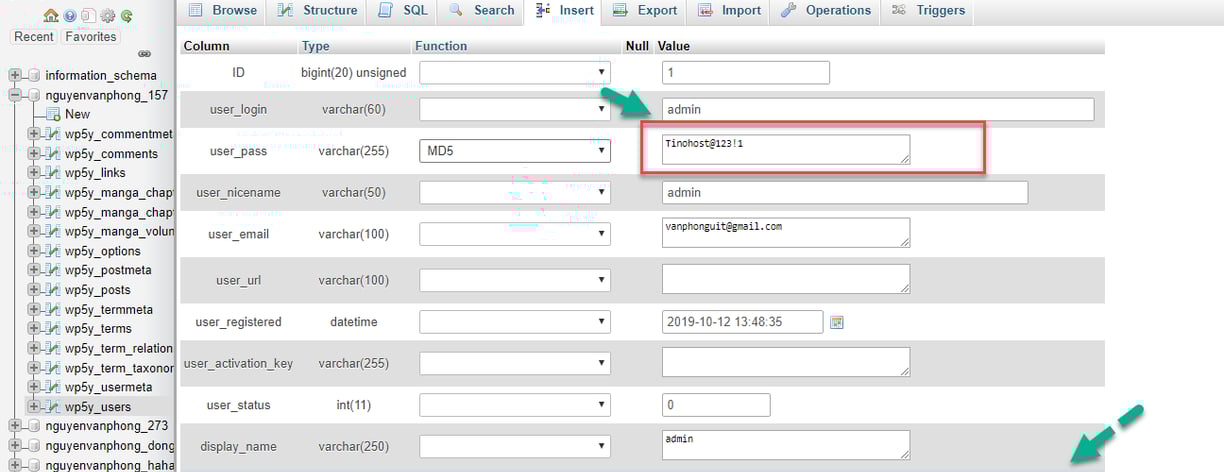Open the nguyenvanphong_haha database link
The height and width of the screenshot is (472, 1224).
[110, 465]
